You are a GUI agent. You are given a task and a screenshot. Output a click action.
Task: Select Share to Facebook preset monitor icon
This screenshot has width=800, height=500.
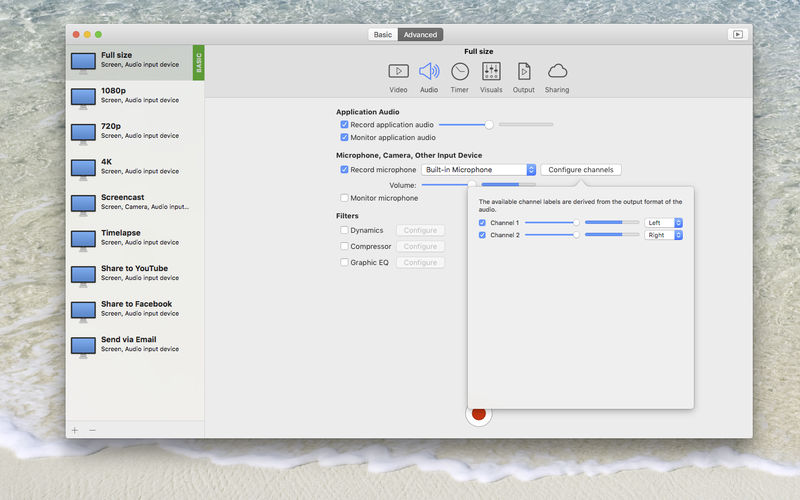[x=83, y=311]
